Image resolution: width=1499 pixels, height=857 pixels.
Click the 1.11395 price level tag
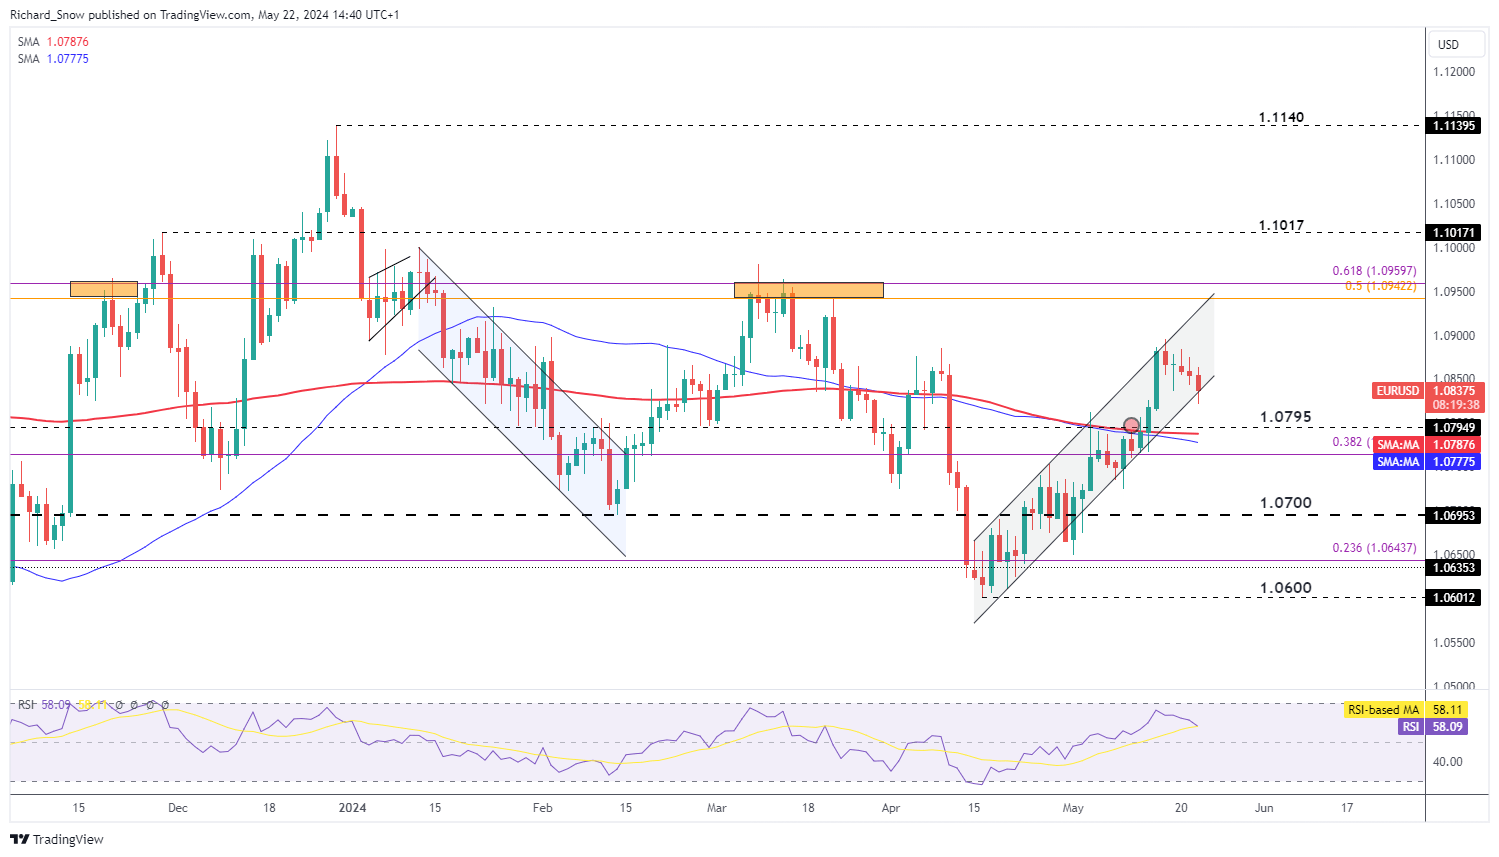[1454, 126]
